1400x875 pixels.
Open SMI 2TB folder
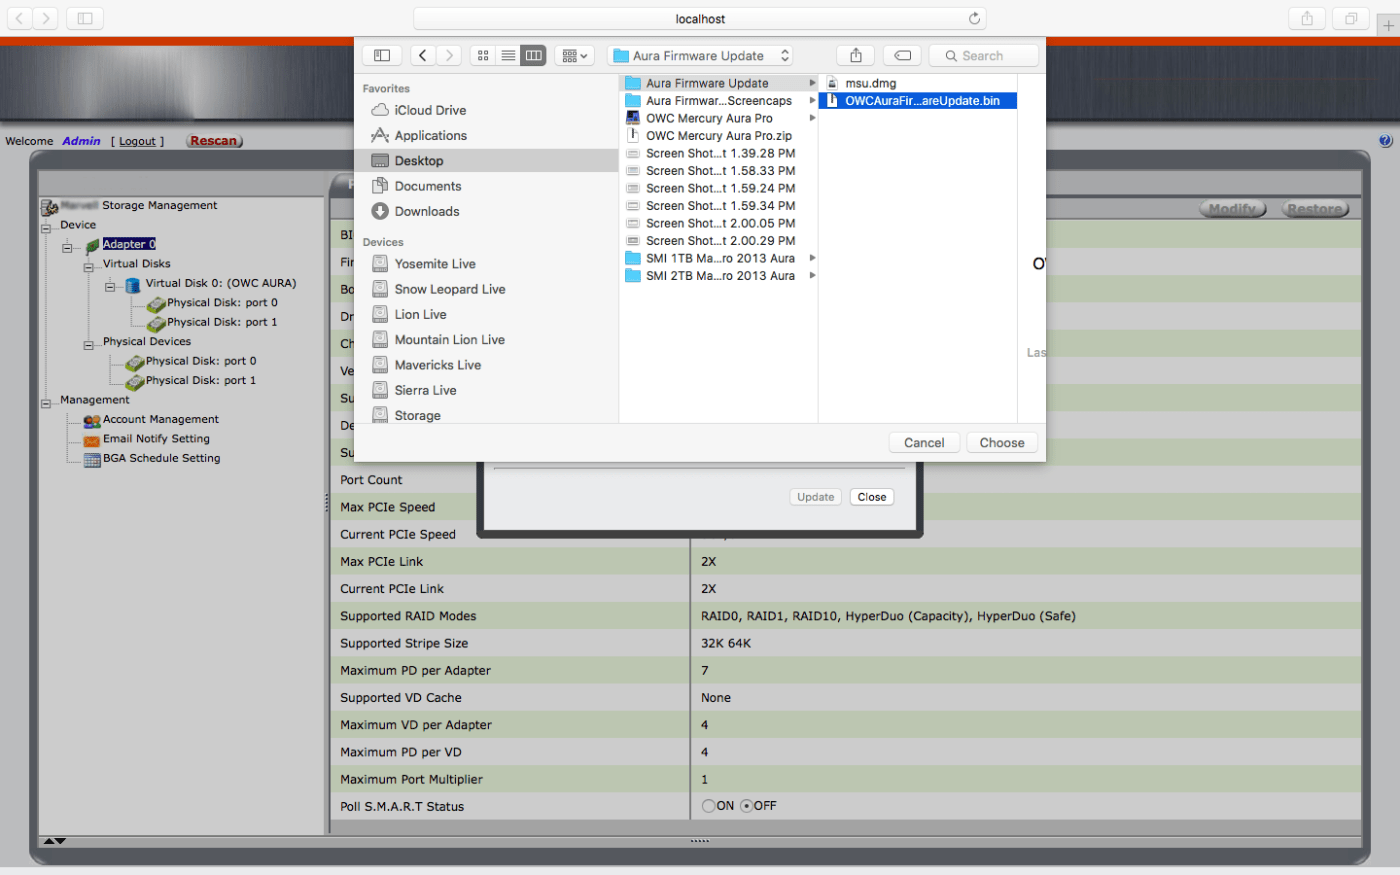coord(719,276)
